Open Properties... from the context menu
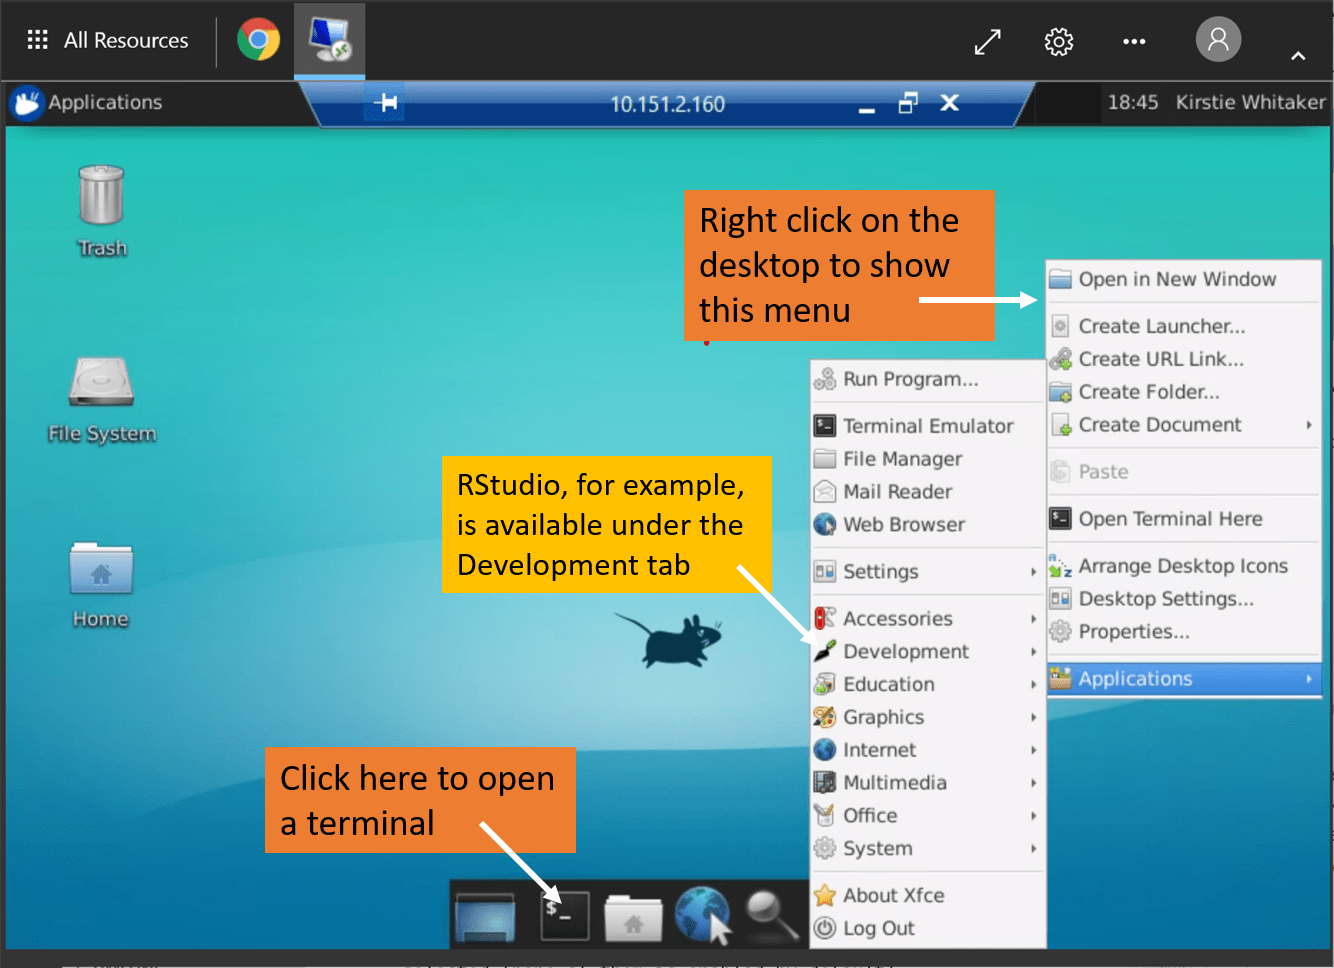This screenshot has height=968, width=1334. (1184, 632)
